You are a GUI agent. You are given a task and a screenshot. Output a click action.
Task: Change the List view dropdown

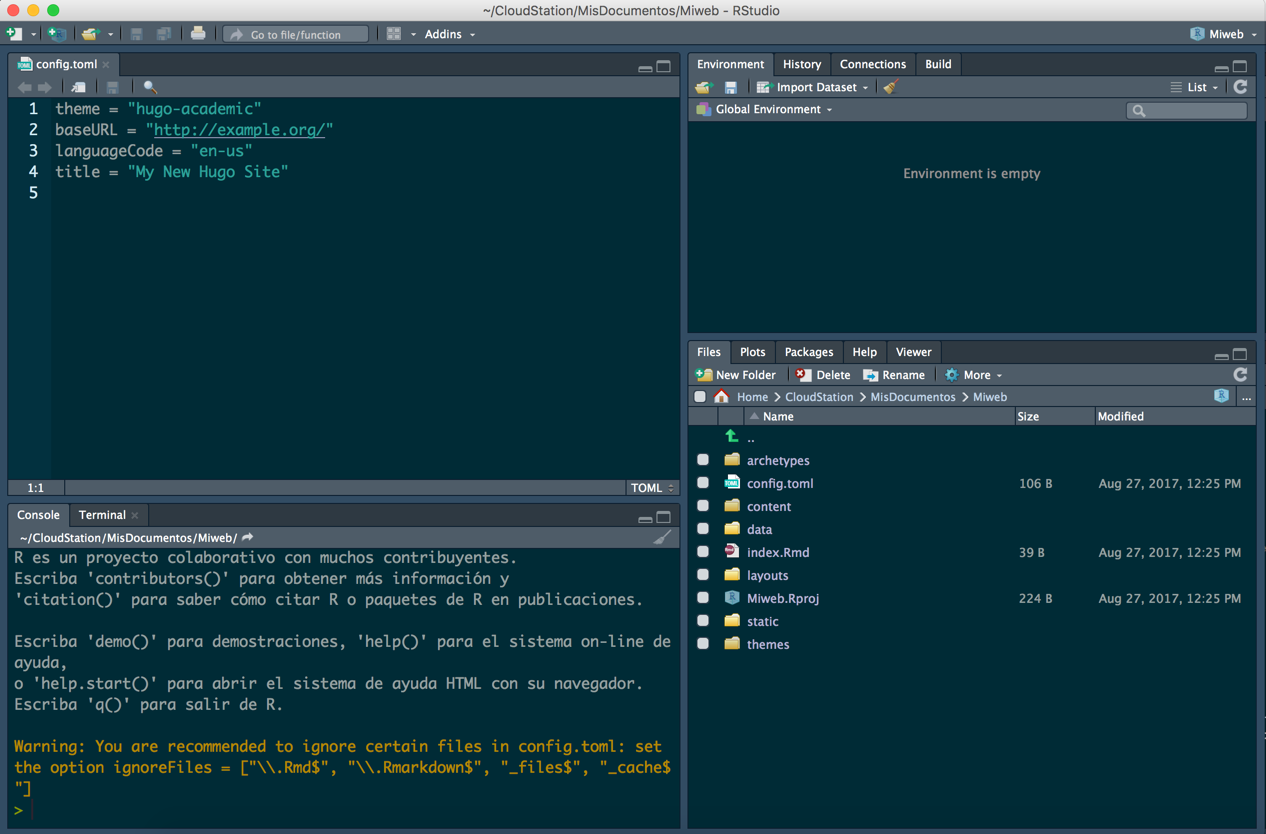1194,87
